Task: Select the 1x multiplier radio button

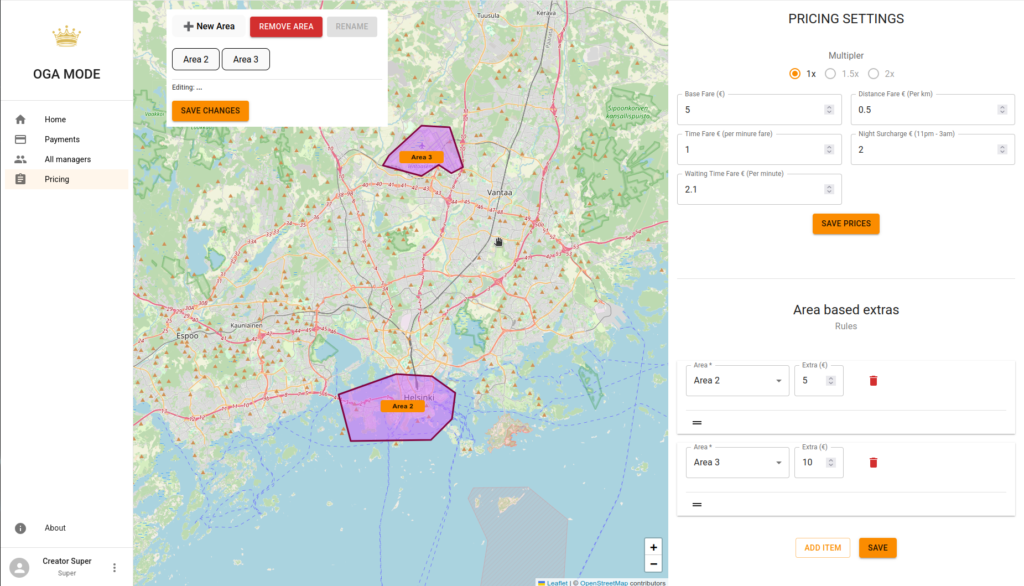Action: pyautogui.click(x=795, y=74)
